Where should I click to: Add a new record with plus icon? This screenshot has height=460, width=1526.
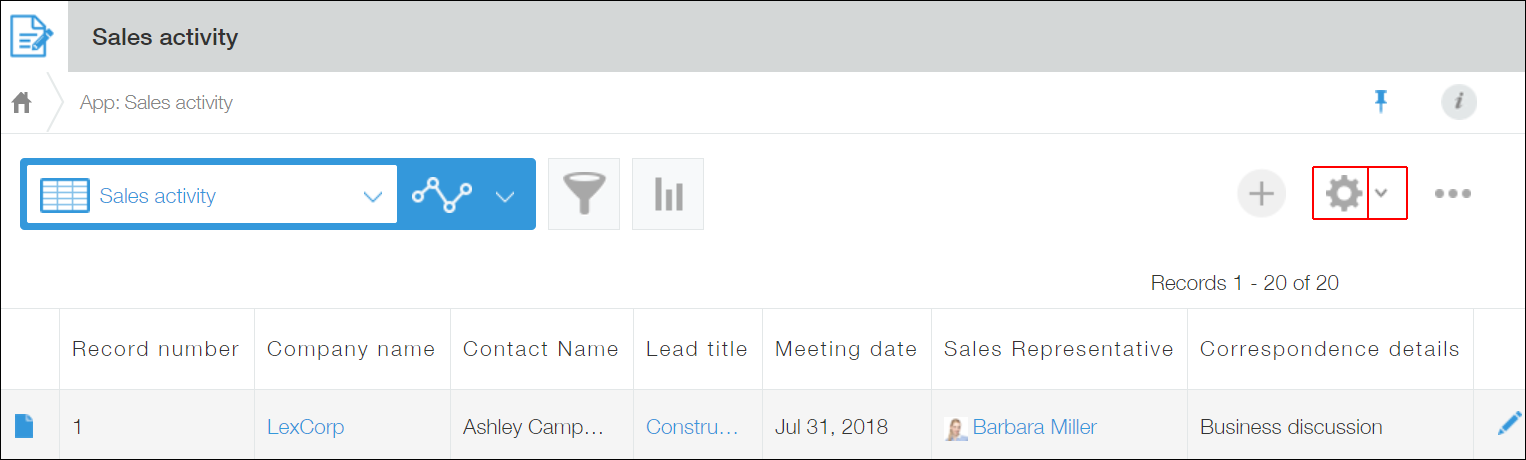tap(1262, 193)
